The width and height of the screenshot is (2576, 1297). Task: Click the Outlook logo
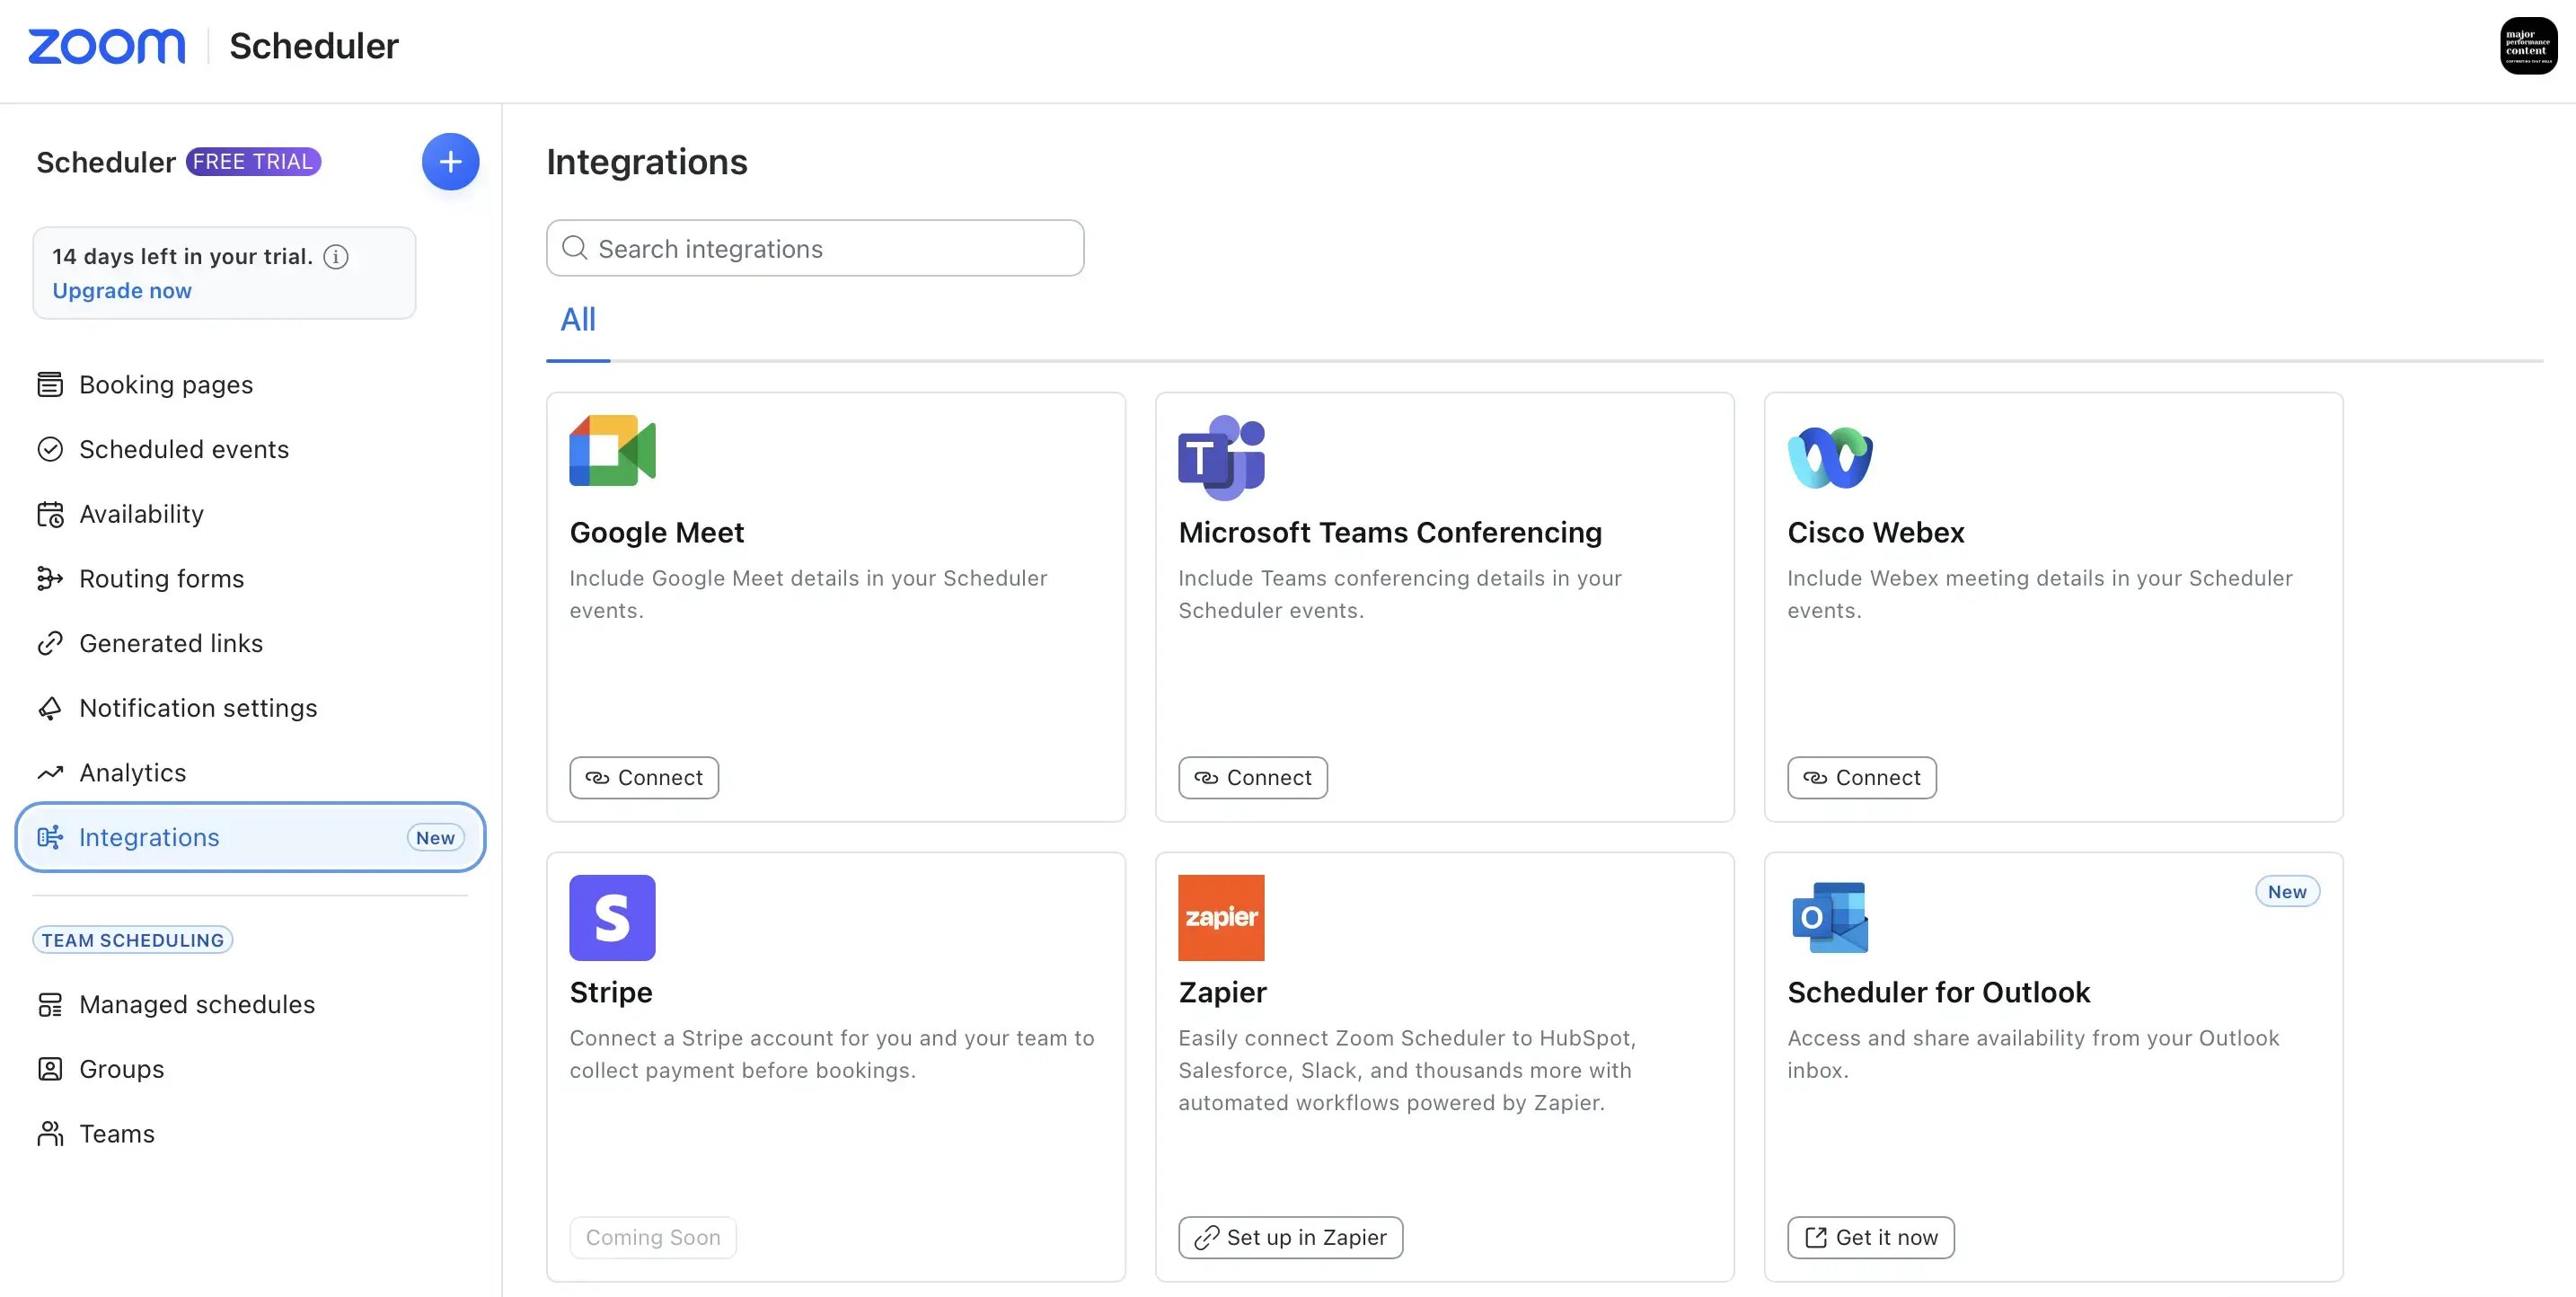click(1830, 918)
